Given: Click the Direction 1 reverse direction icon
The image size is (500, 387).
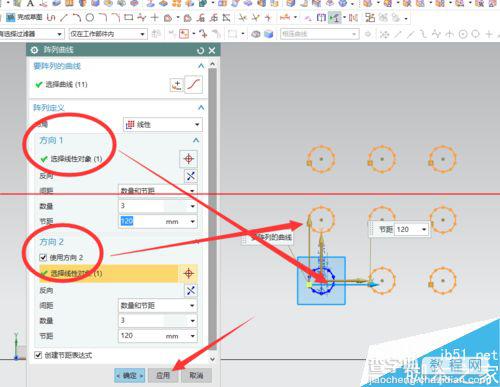Looking at the screenshot, I should tap(190, 176).
